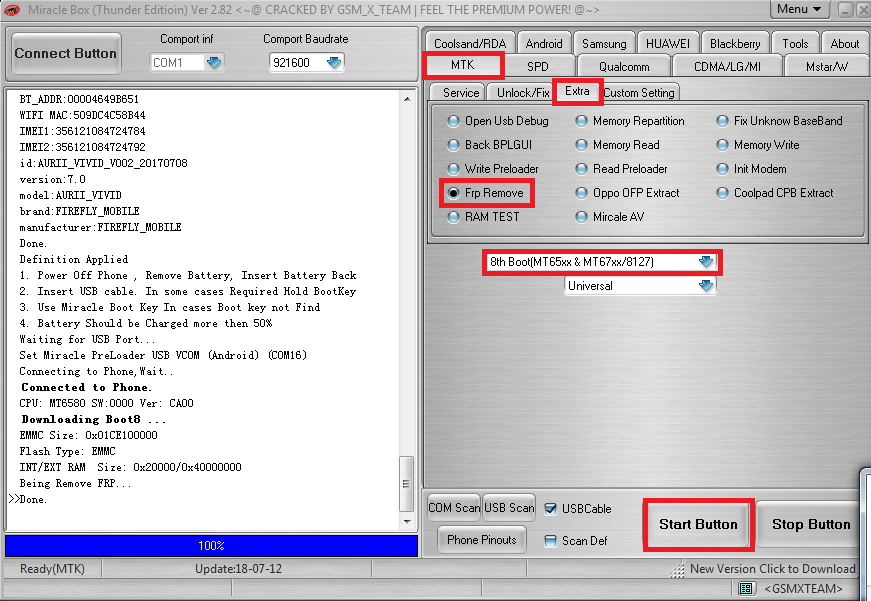Open the Comport inf COM1 dropdown

(214, 63)
